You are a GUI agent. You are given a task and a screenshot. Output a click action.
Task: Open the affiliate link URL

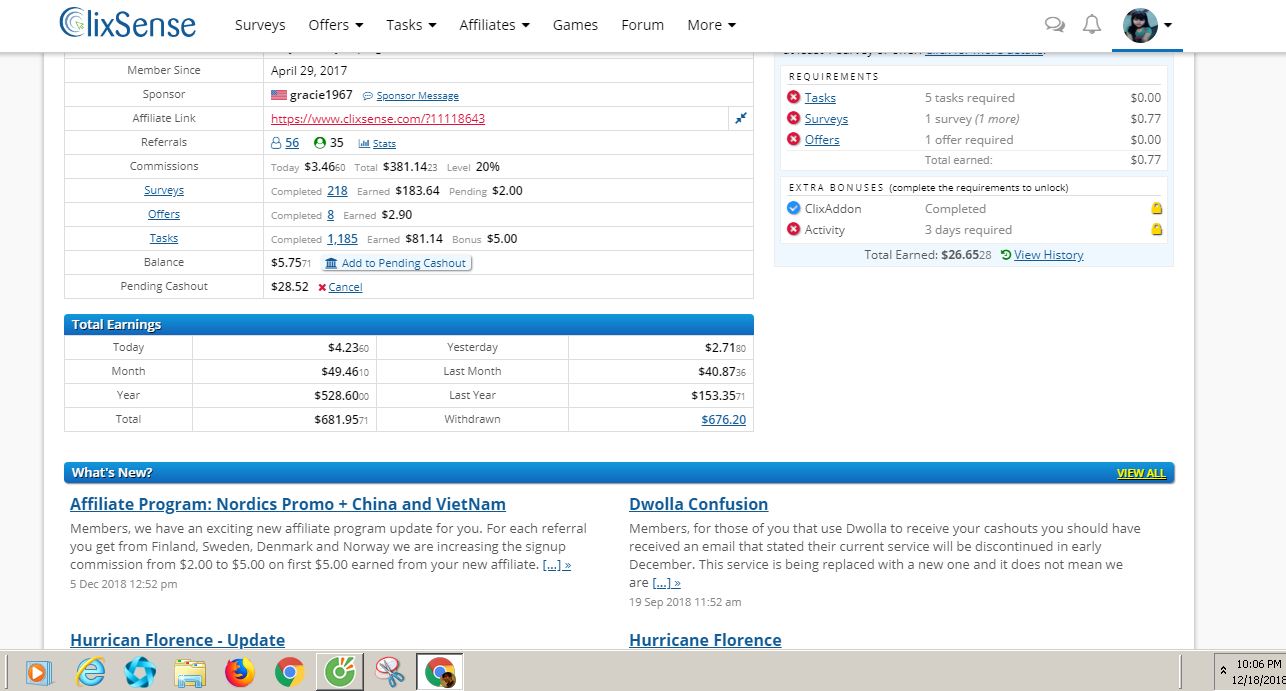pyautogui.click(x=378, y=118)
